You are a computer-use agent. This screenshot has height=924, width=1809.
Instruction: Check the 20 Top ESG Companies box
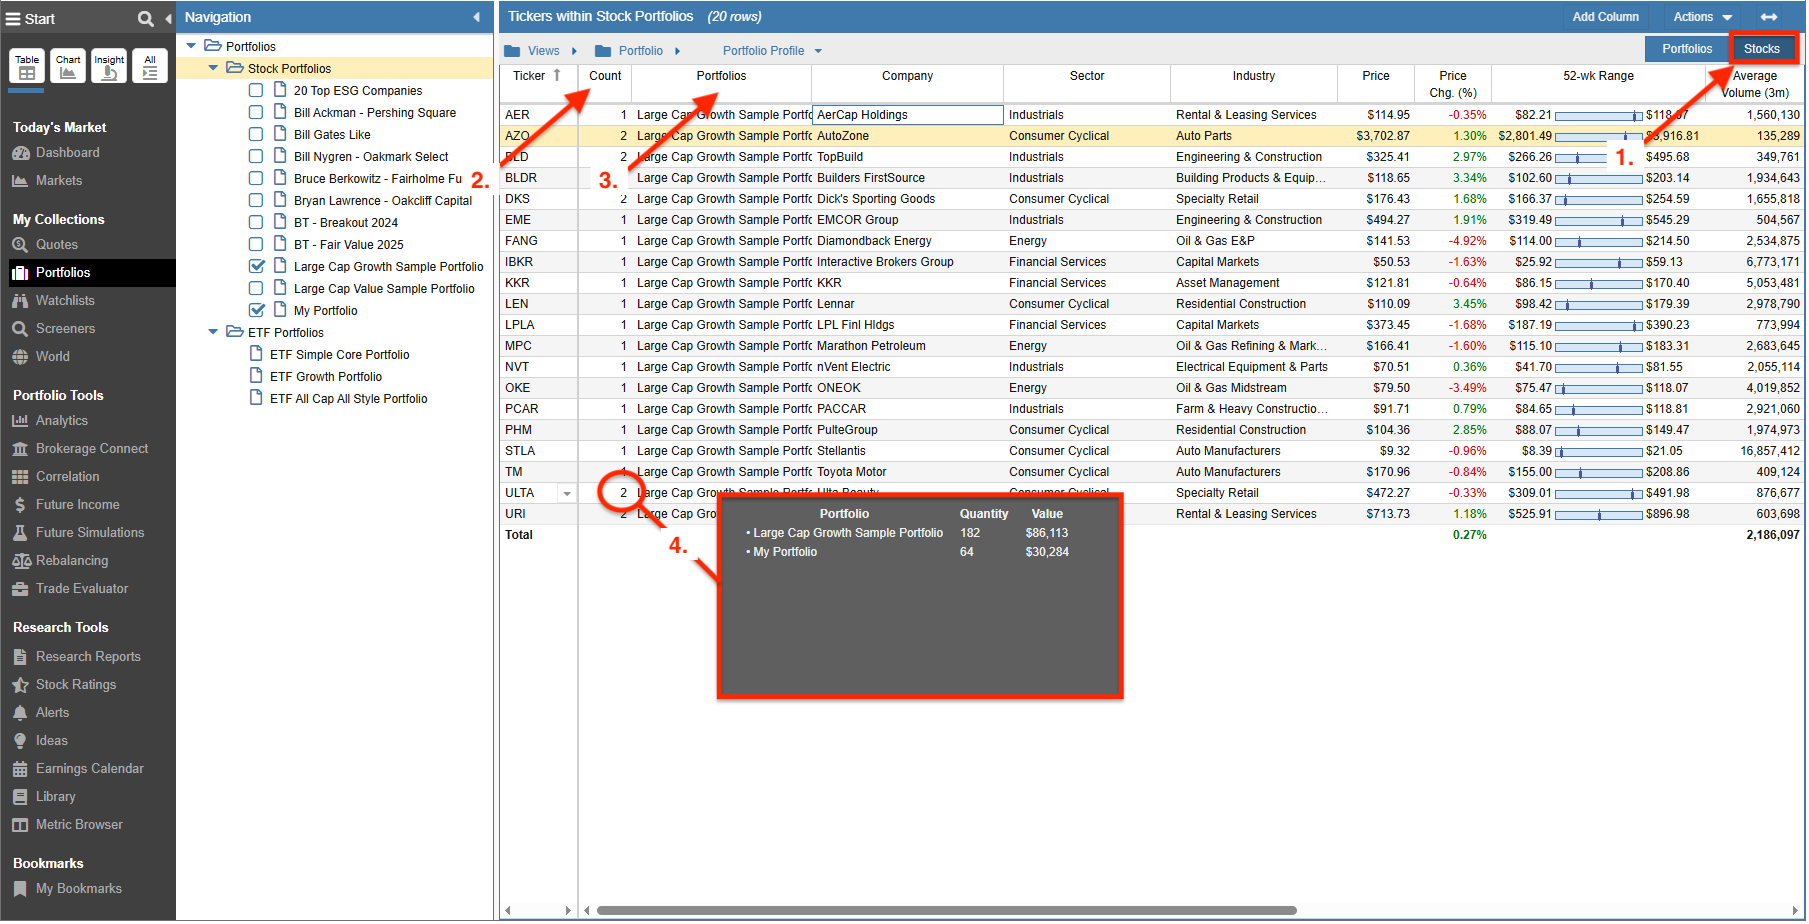tap(256, 90)
